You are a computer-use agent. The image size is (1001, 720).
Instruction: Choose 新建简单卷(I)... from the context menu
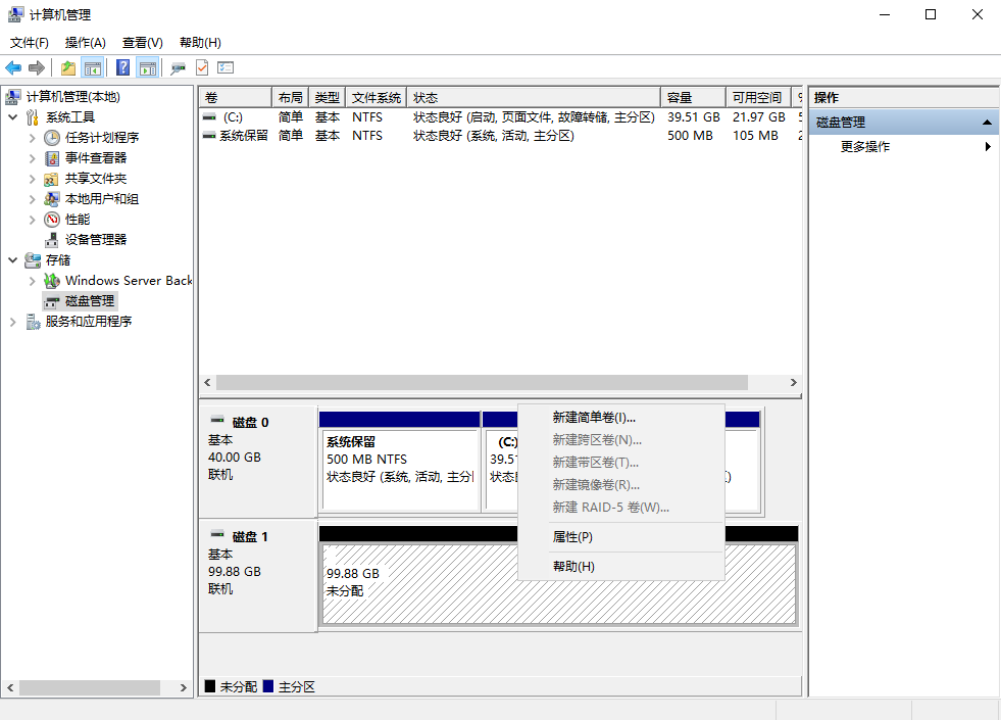tap(594, 418)
